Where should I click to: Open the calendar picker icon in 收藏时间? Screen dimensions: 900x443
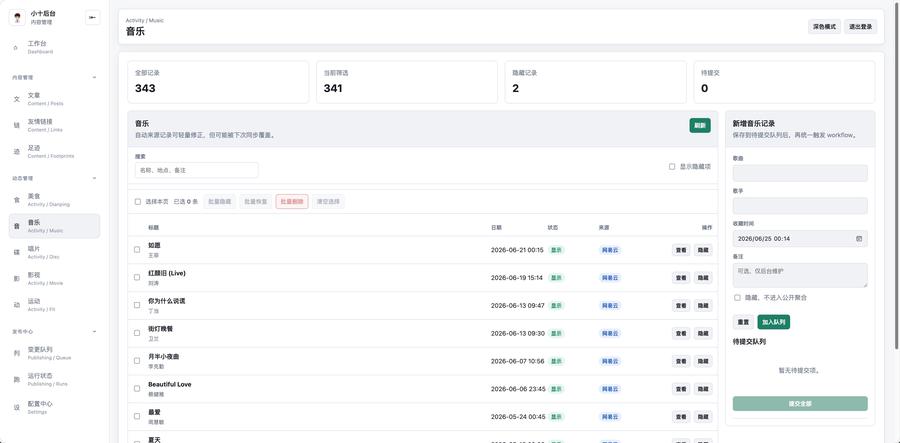[x=859, y=238]
